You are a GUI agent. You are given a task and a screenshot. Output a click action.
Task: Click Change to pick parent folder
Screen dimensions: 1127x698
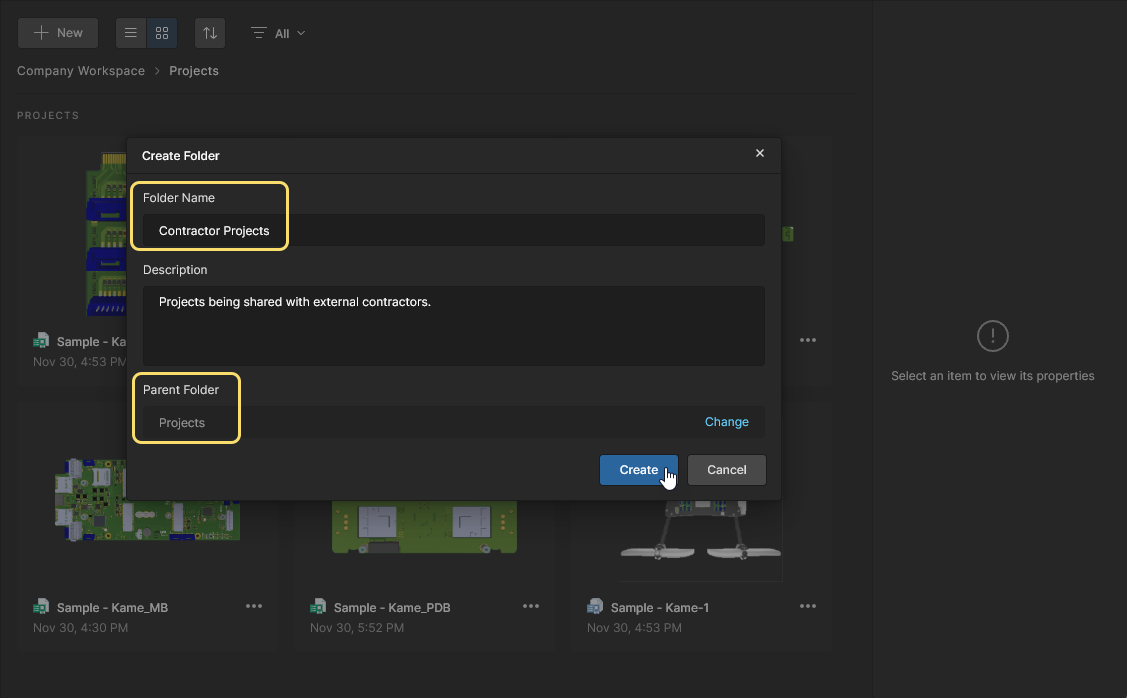(727, 422)
